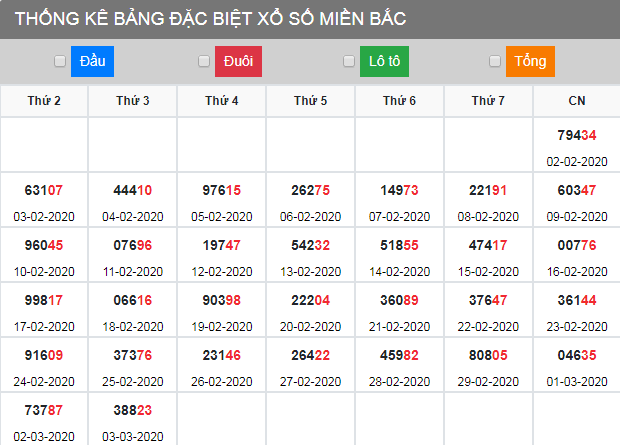Screen dimensions: 620x445
Task: Click the CN column header
Action: coord(577,101)
